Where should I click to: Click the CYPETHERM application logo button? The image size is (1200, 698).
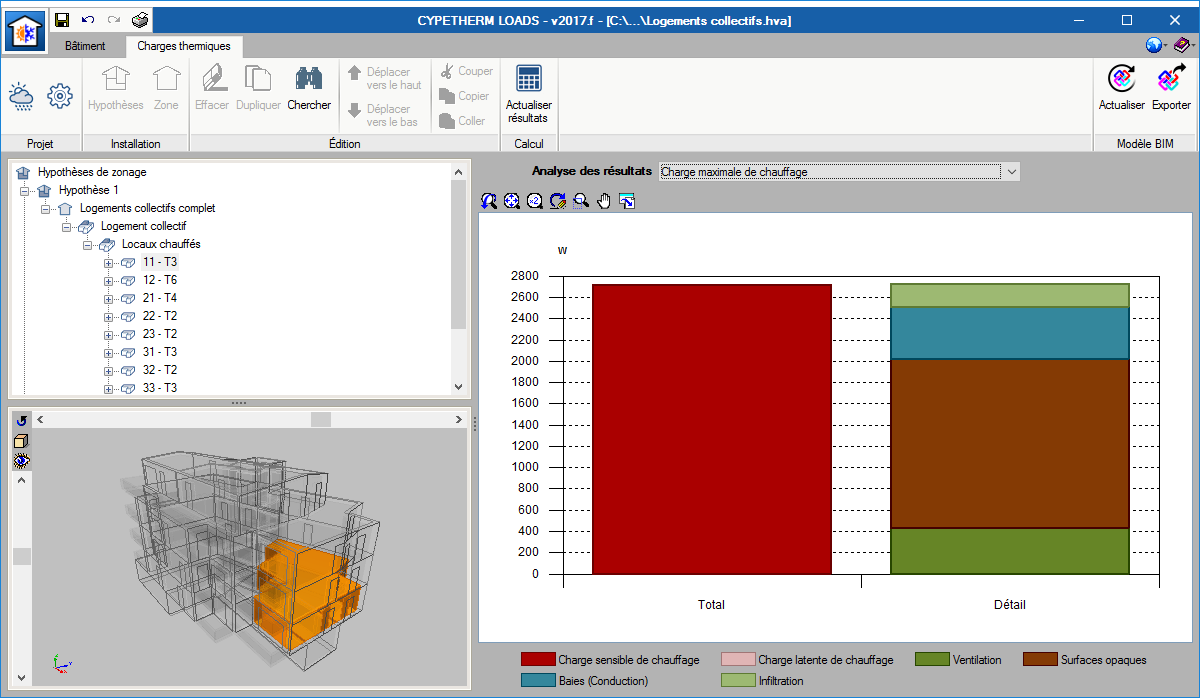[x=25, y=31]
